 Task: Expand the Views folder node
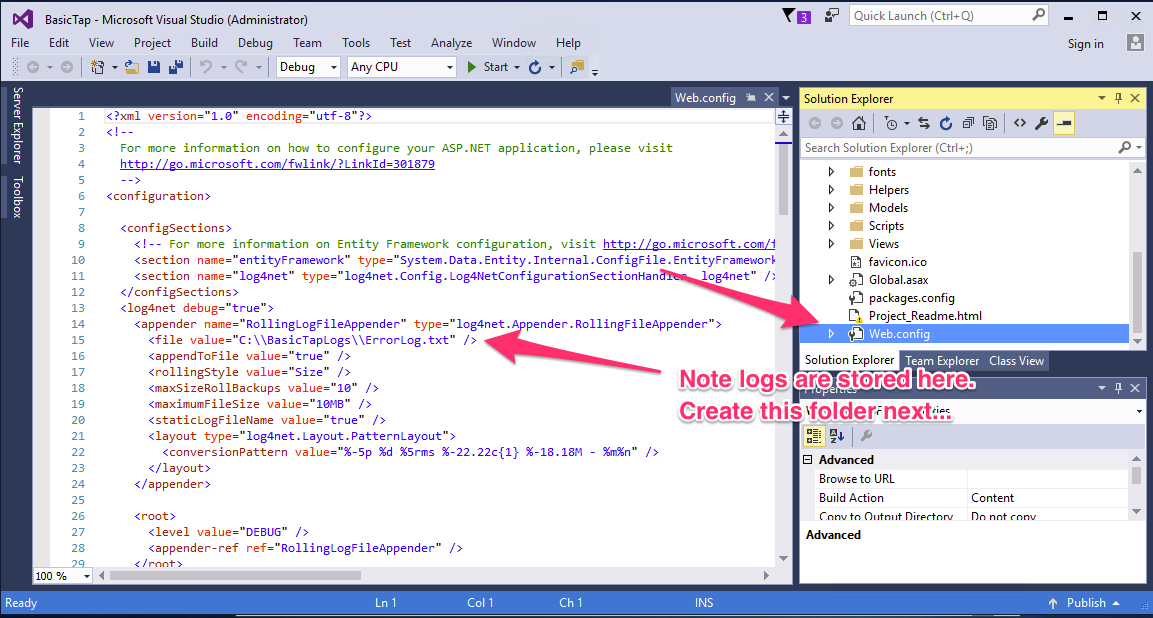(x=831, y=244)
